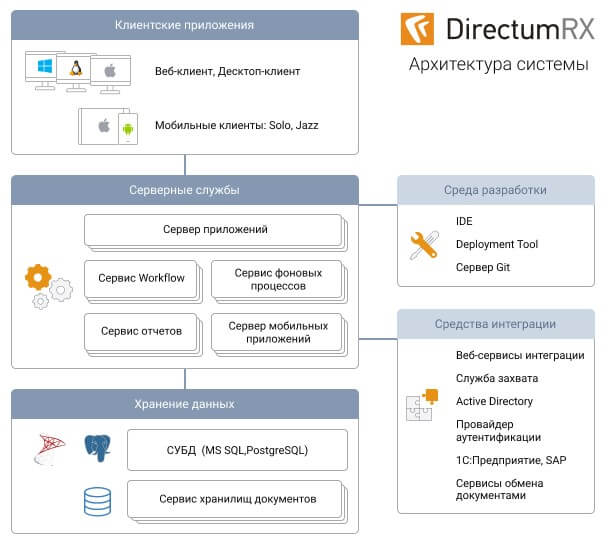Click the MS SQL Server logo icon
Screen dimensions: 608x547
click(x=50, y=449)
